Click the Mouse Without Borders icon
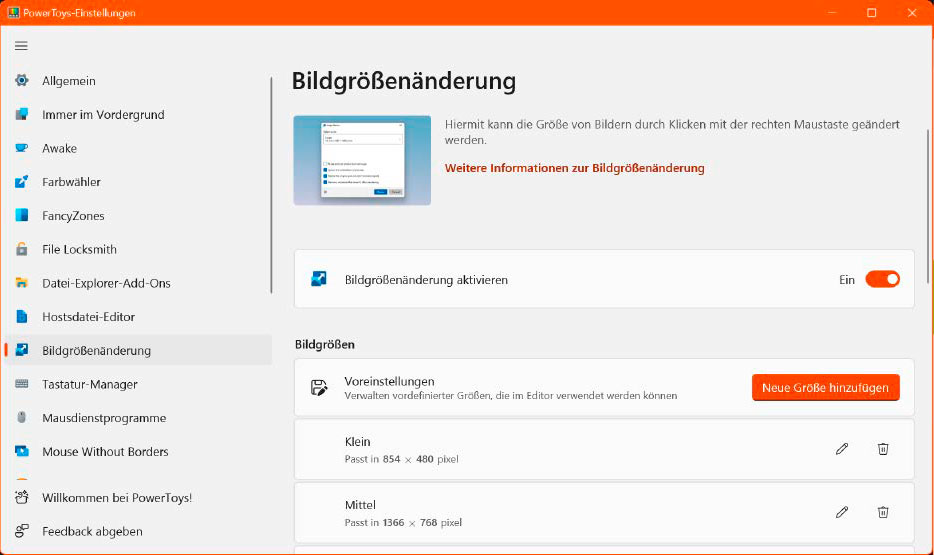 point(22,451)
